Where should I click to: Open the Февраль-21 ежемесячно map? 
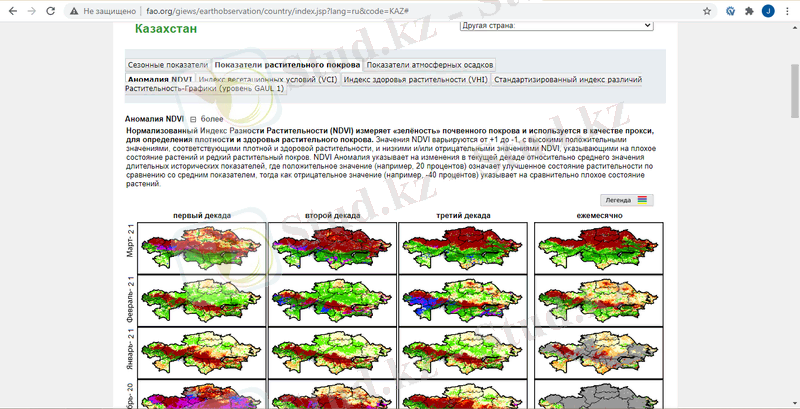point(598,300)
